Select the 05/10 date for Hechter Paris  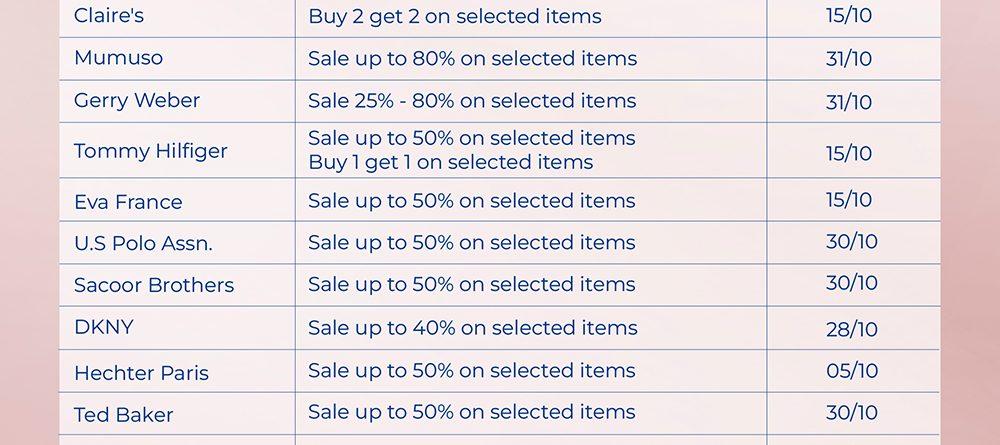(x=852, y=371)
